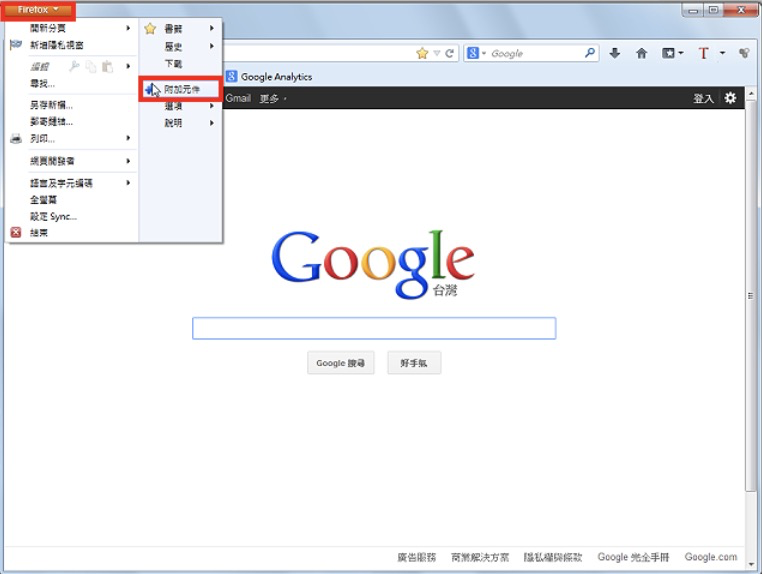Click the copy icon in the Edit row

pyautogui.click(x=91, y=67)
